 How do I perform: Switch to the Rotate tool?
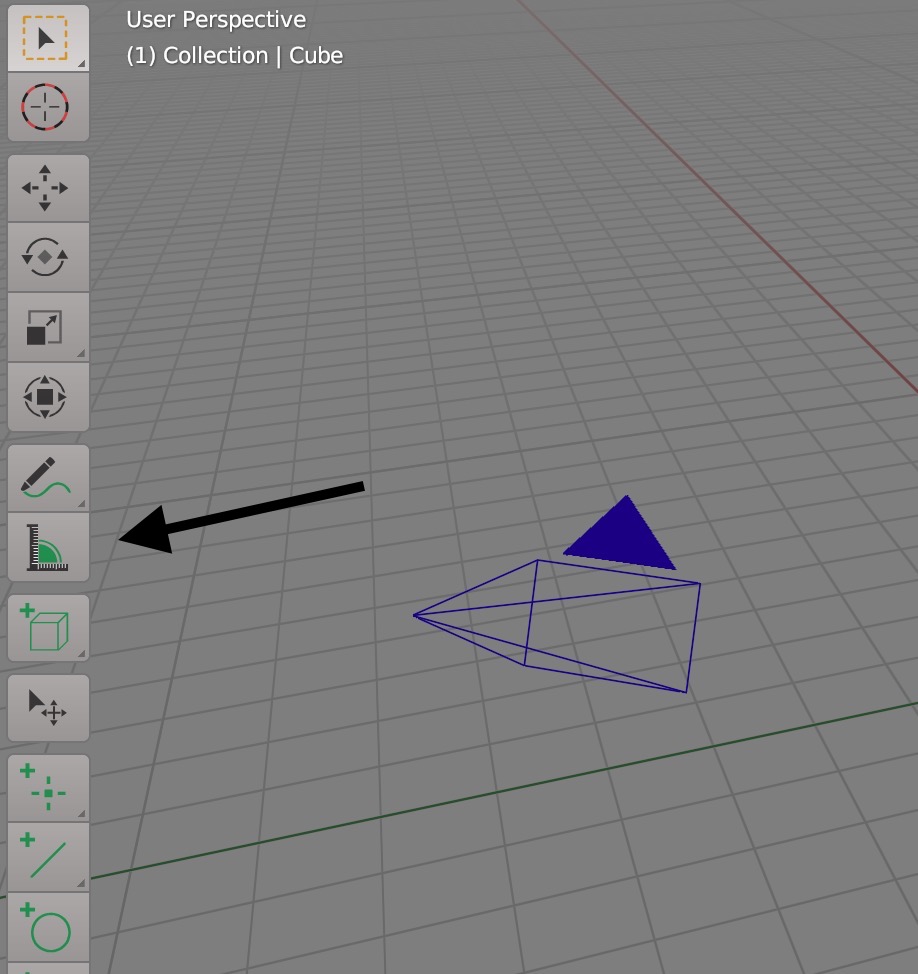coord(47,258)
